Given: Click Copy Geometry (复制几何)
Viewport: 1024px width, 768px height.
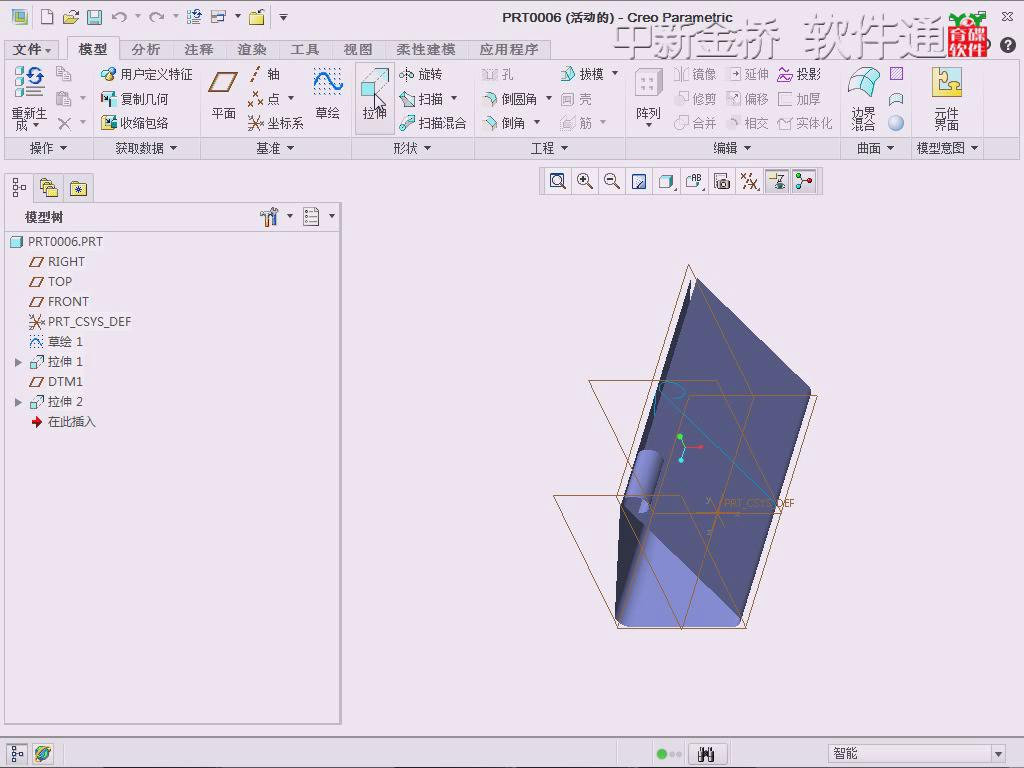Looking at the screenshot, I should pyautogui.click(x=135, y=99).
